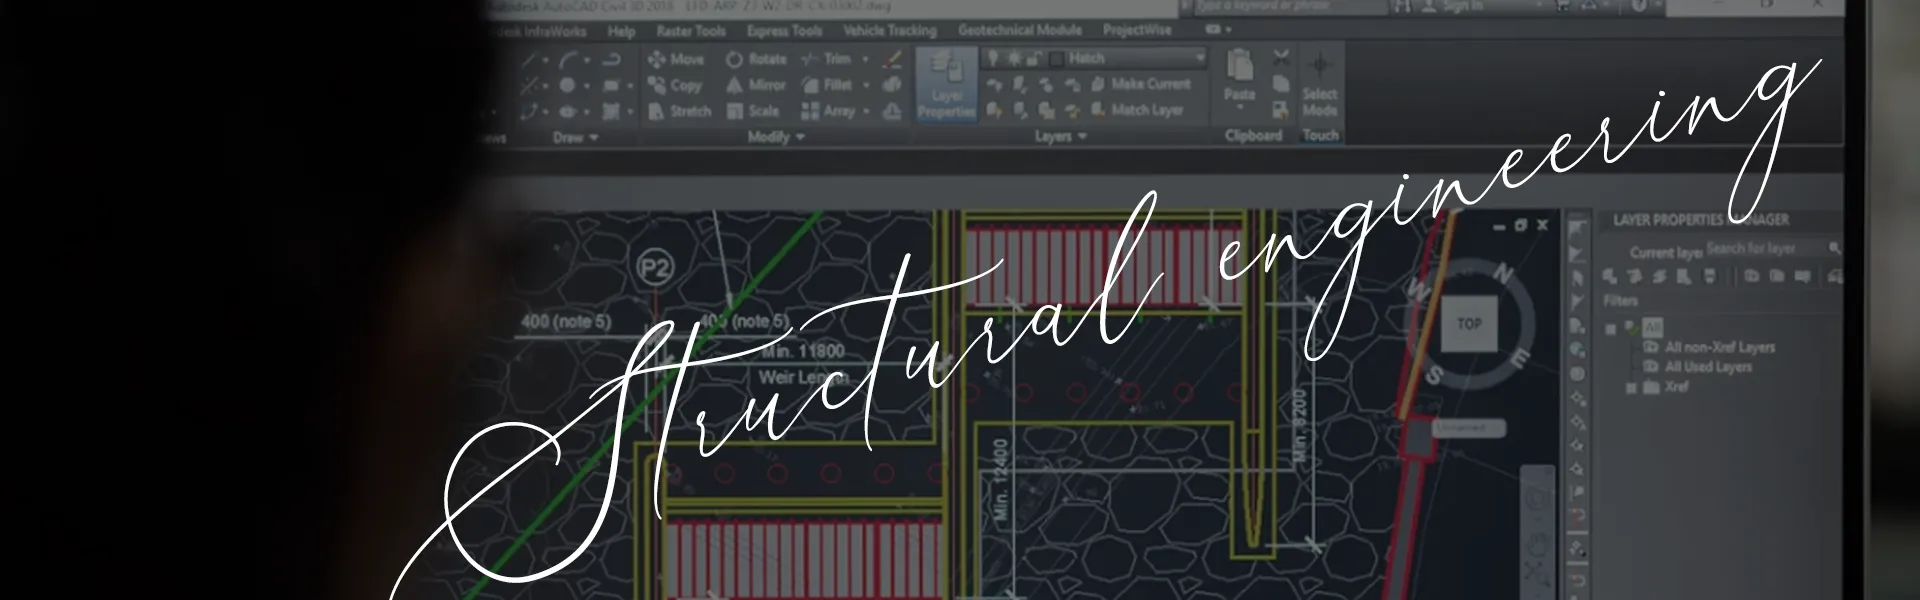
Task: Select the All filter in Filters tree
Action: (1652, 327)
